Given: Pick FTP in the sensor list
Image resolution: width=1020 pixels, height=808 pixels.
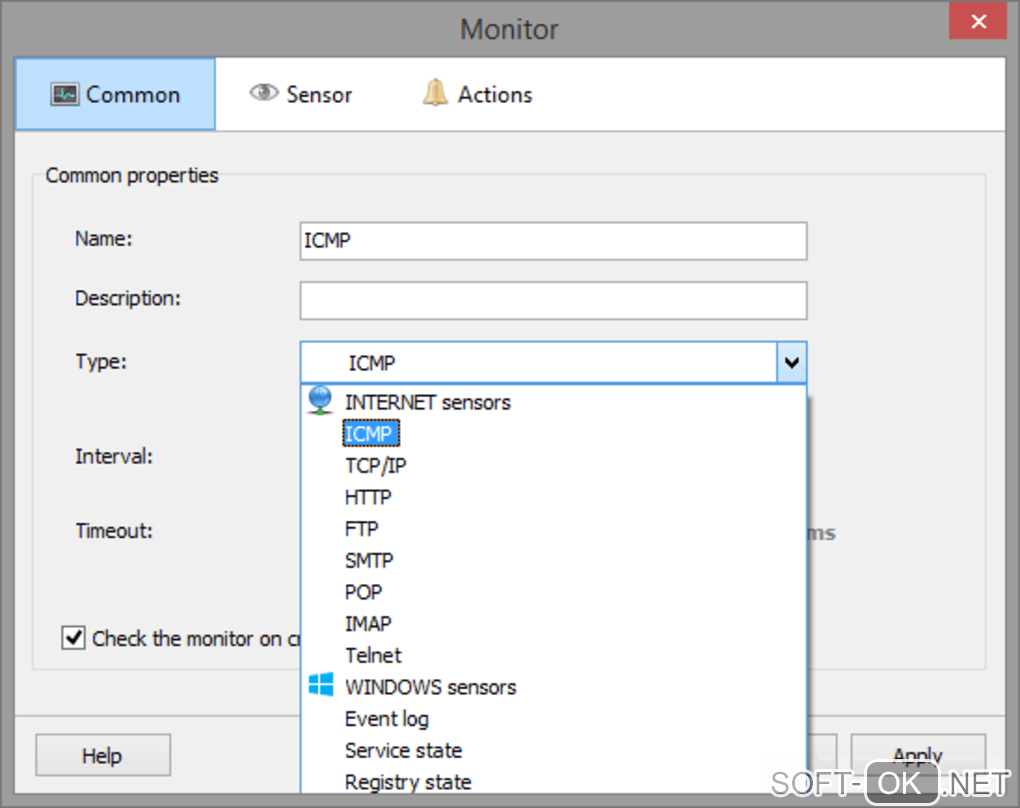Looking at the screenshot, I should [361, 529].
